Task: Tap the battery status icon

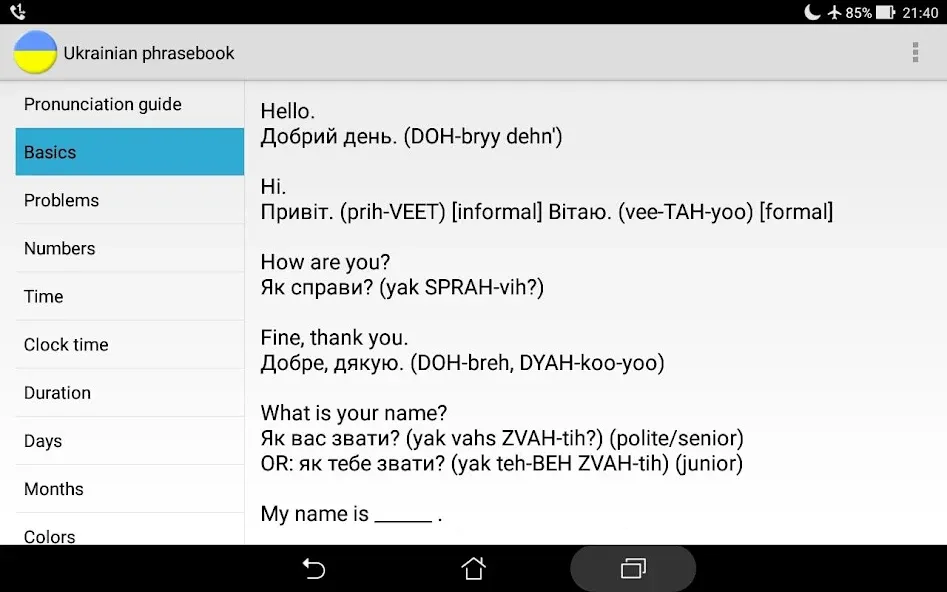Action: [885, 12]
